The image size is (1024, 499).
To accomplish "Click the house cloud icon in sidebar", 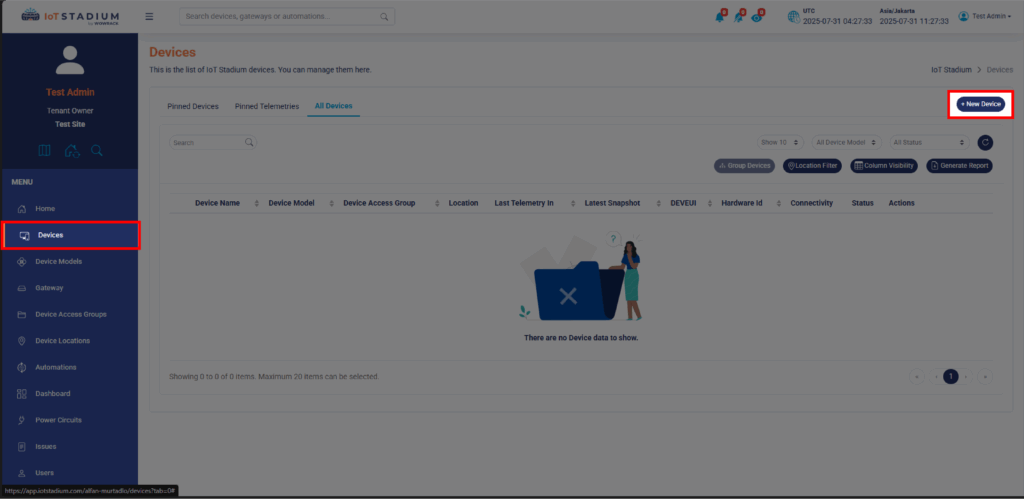I will pyautogui.click(x=71, y=151).
